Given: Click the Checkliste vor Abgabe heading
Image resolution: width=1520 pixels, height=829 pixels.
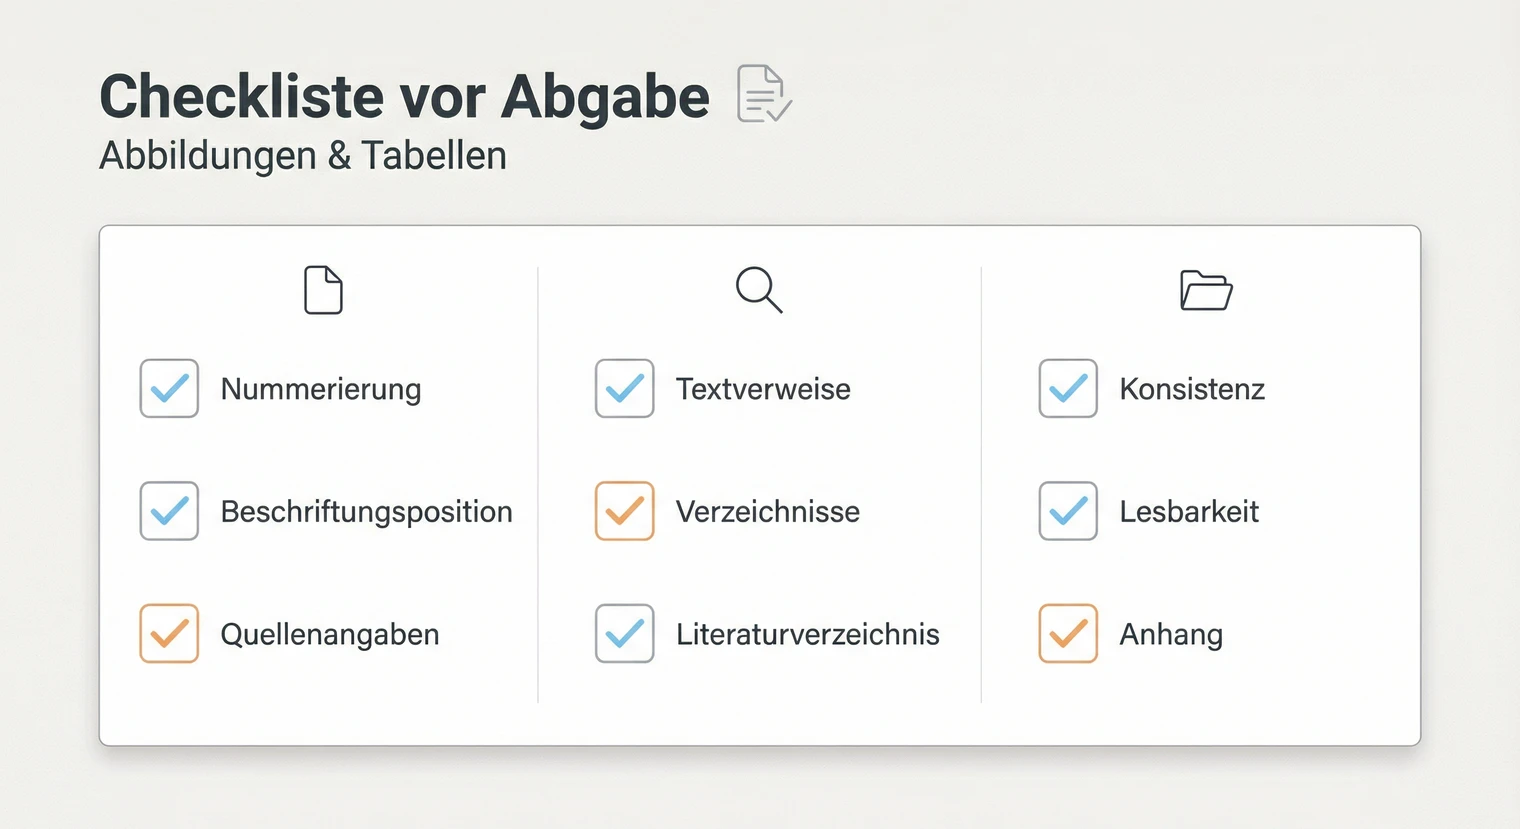Looking at the screenshot, I should [404, 95].
